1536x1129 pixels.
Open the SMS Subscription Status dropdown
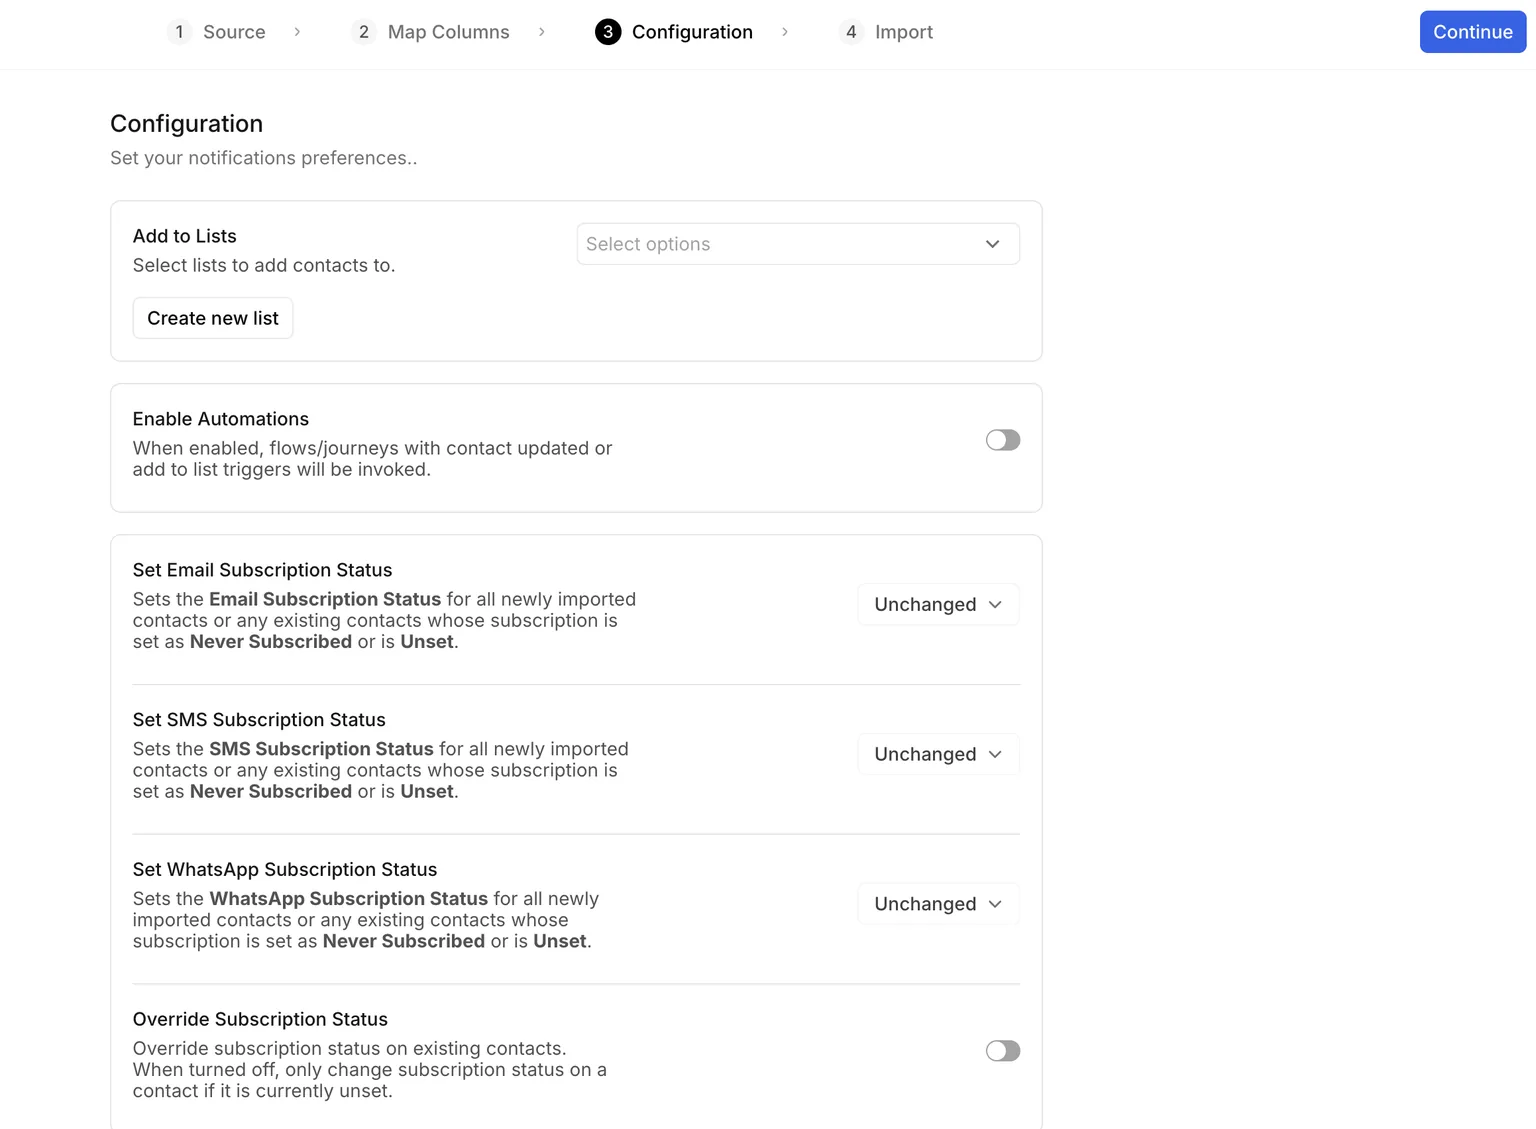[938, 754]
